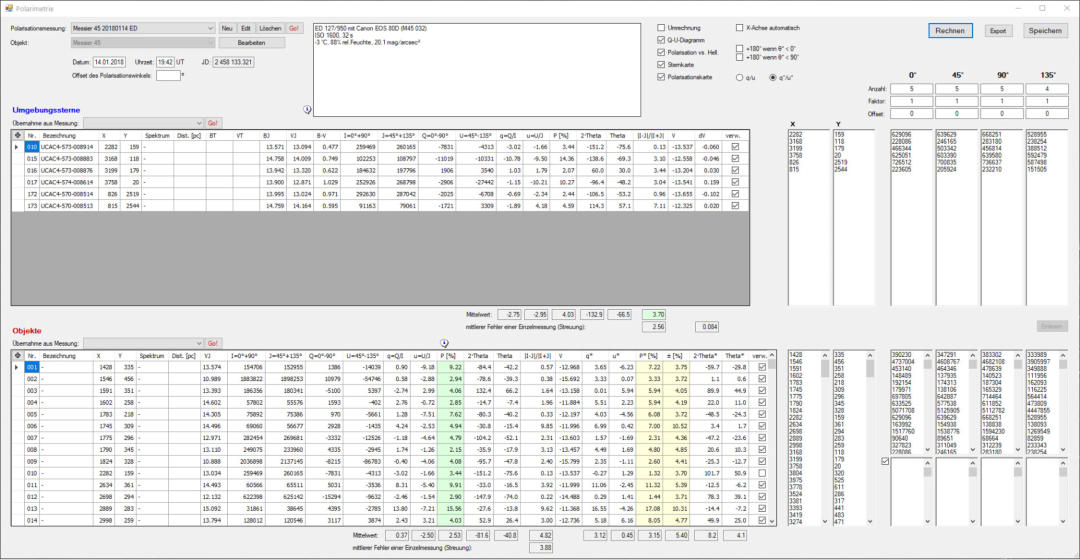Open the Polarisationsmessung dropdown
The image size is (1080, 559).
pyautogui.click(x=209, y=28)
